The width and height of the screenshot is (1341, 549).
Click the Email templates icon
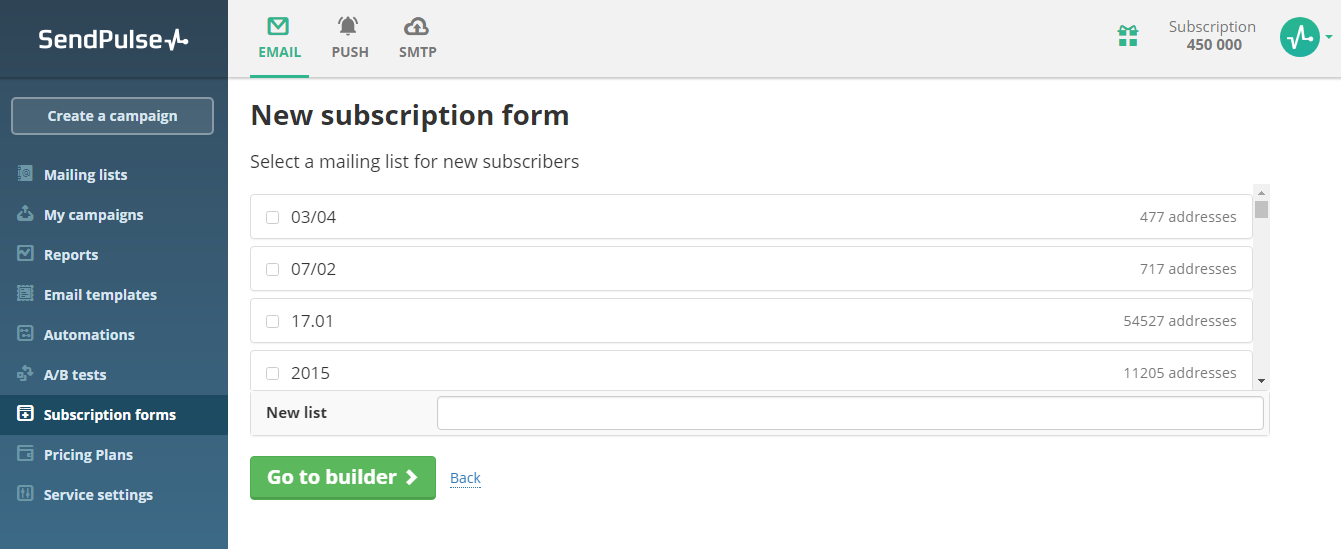coord(26,294)
